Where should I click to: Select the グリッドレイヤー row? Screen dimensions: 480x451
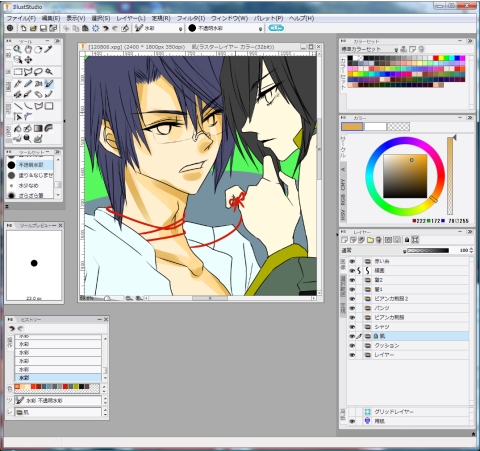tap(409, 412)
